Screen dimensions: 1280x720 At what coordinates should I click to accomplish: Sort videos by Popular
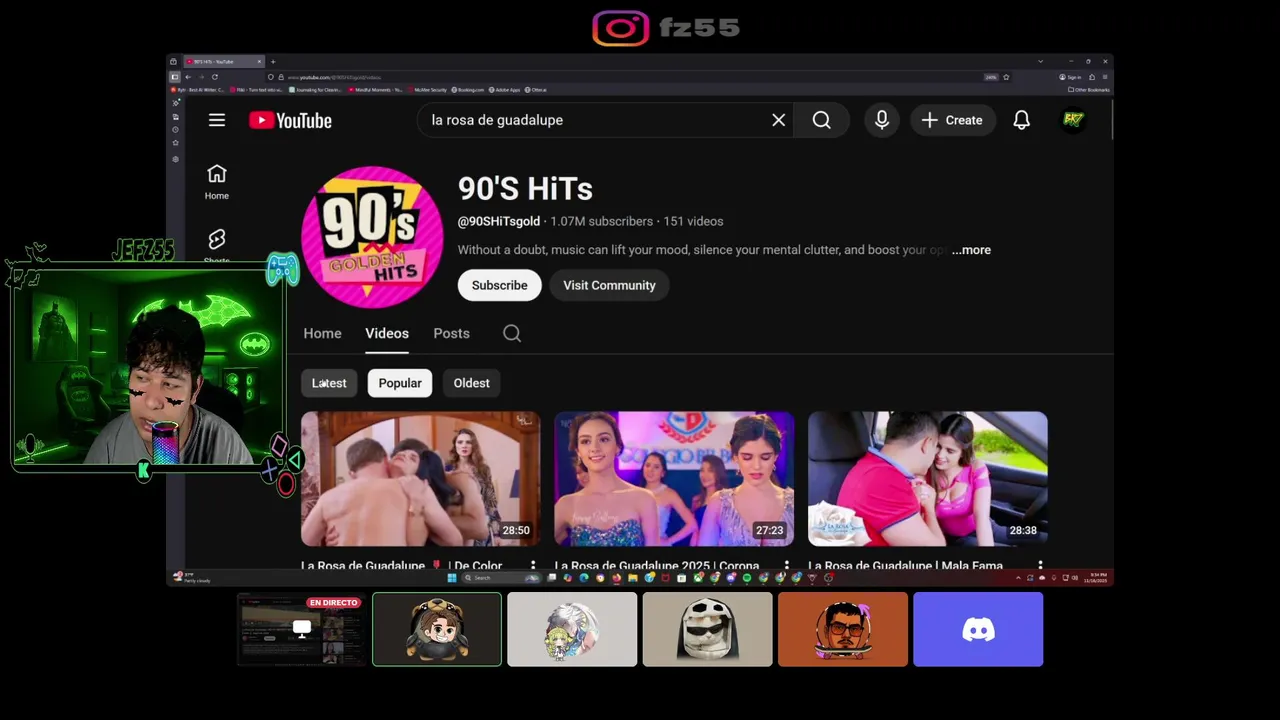coord(400,383)
